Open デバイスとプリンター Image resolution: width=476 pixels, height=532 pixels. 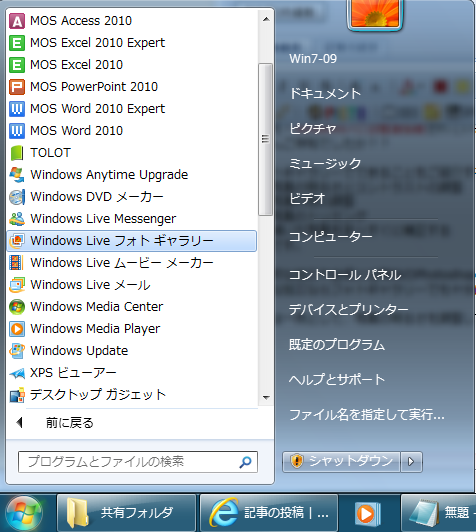348,309
